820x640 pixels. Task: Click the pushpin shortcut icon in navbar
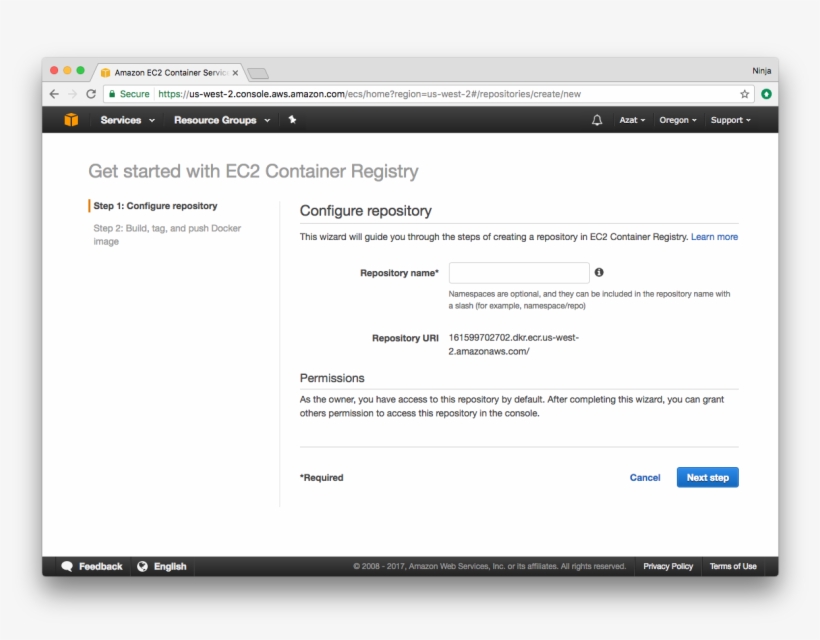coord(290,119)
